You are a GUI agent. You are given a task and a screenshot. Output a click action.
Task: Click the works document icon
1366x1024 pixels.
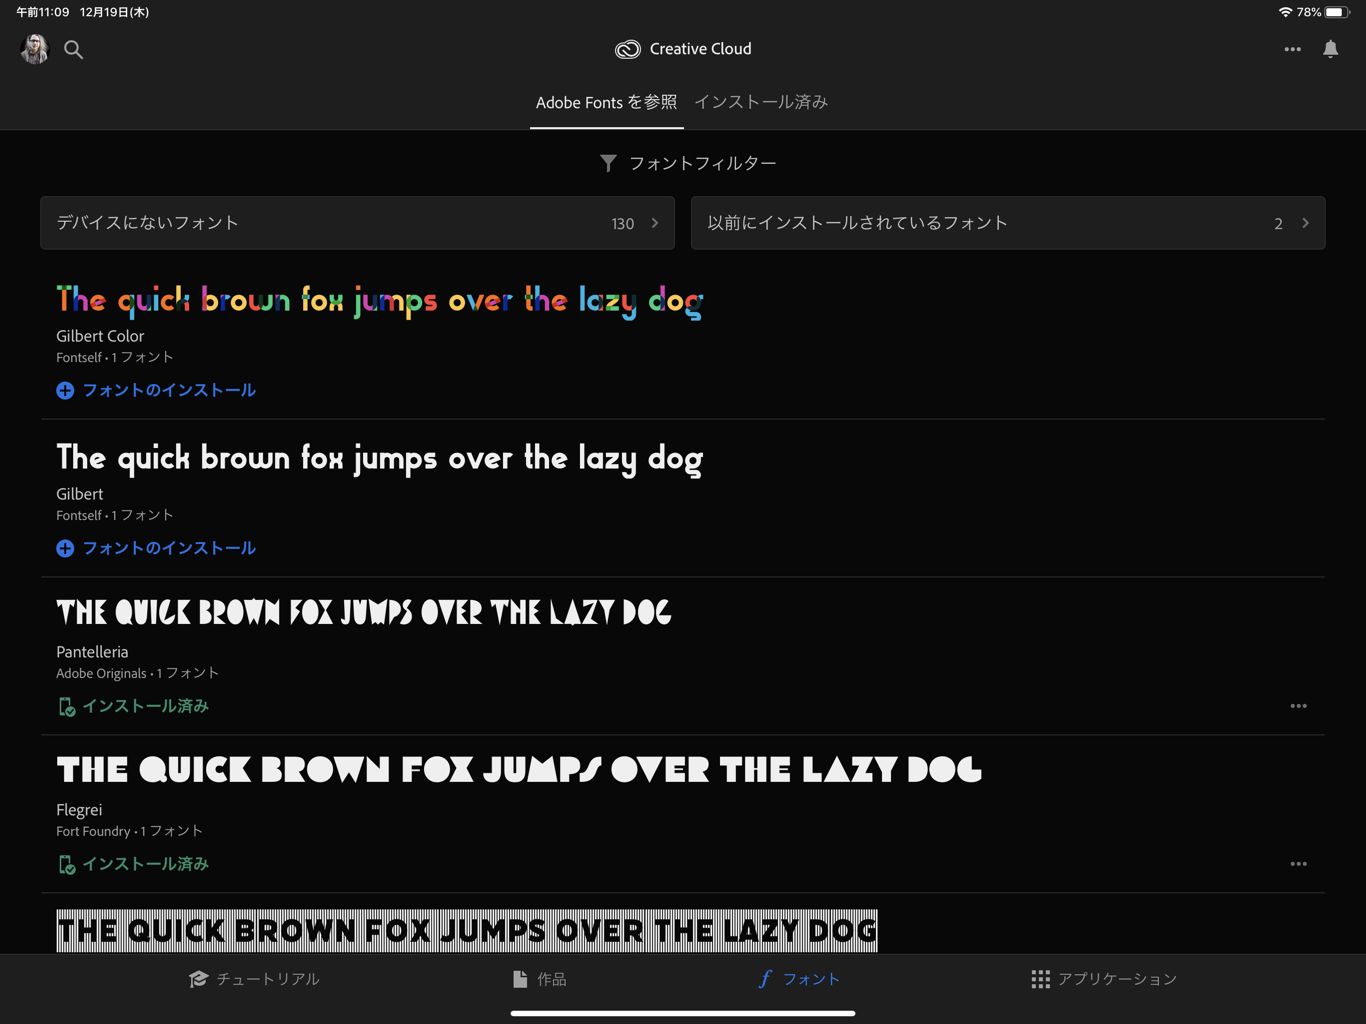point(520,979)
